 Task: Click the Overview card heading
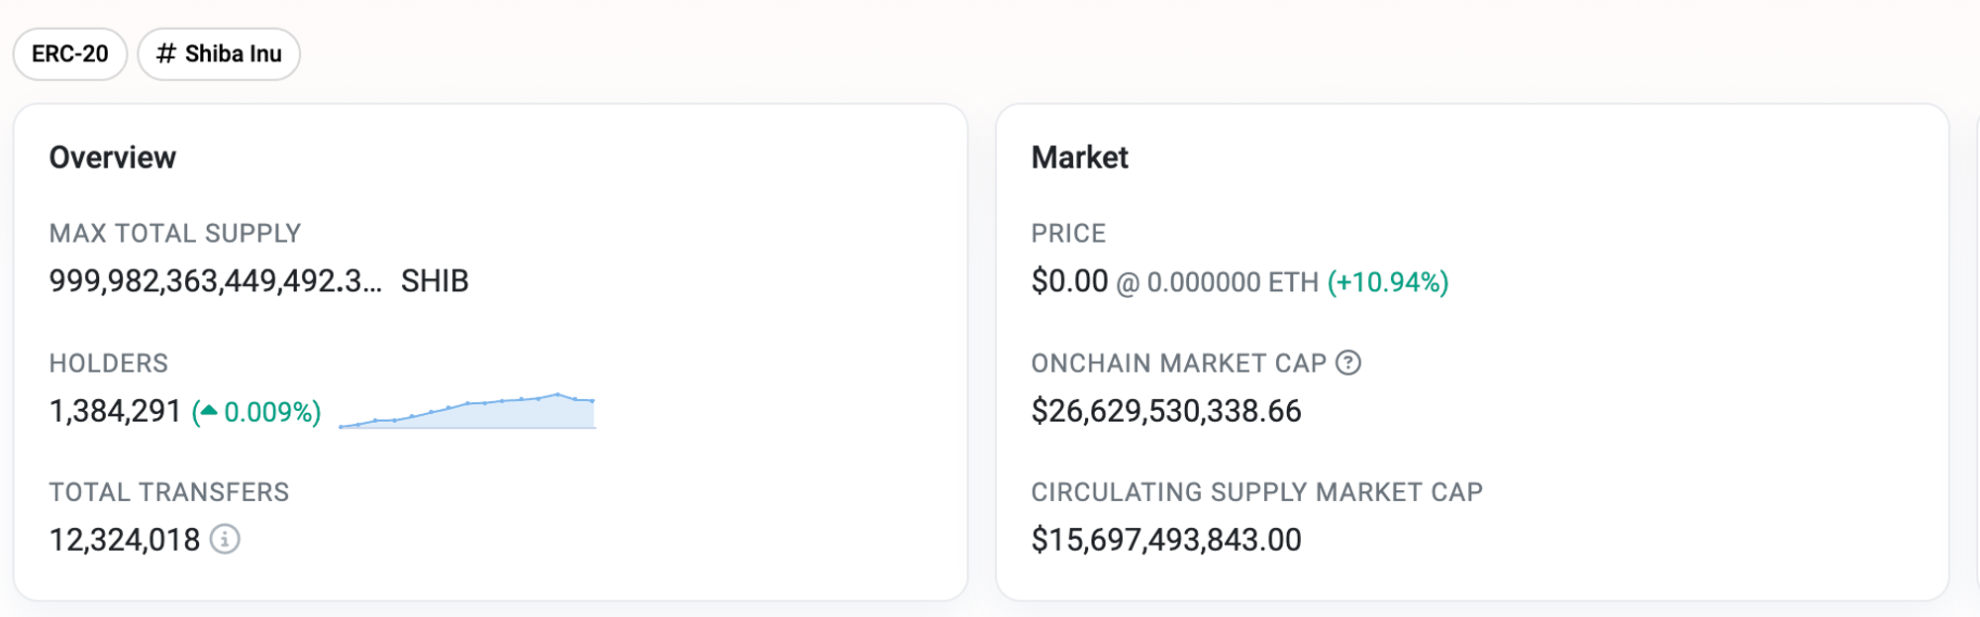point(112,158)
